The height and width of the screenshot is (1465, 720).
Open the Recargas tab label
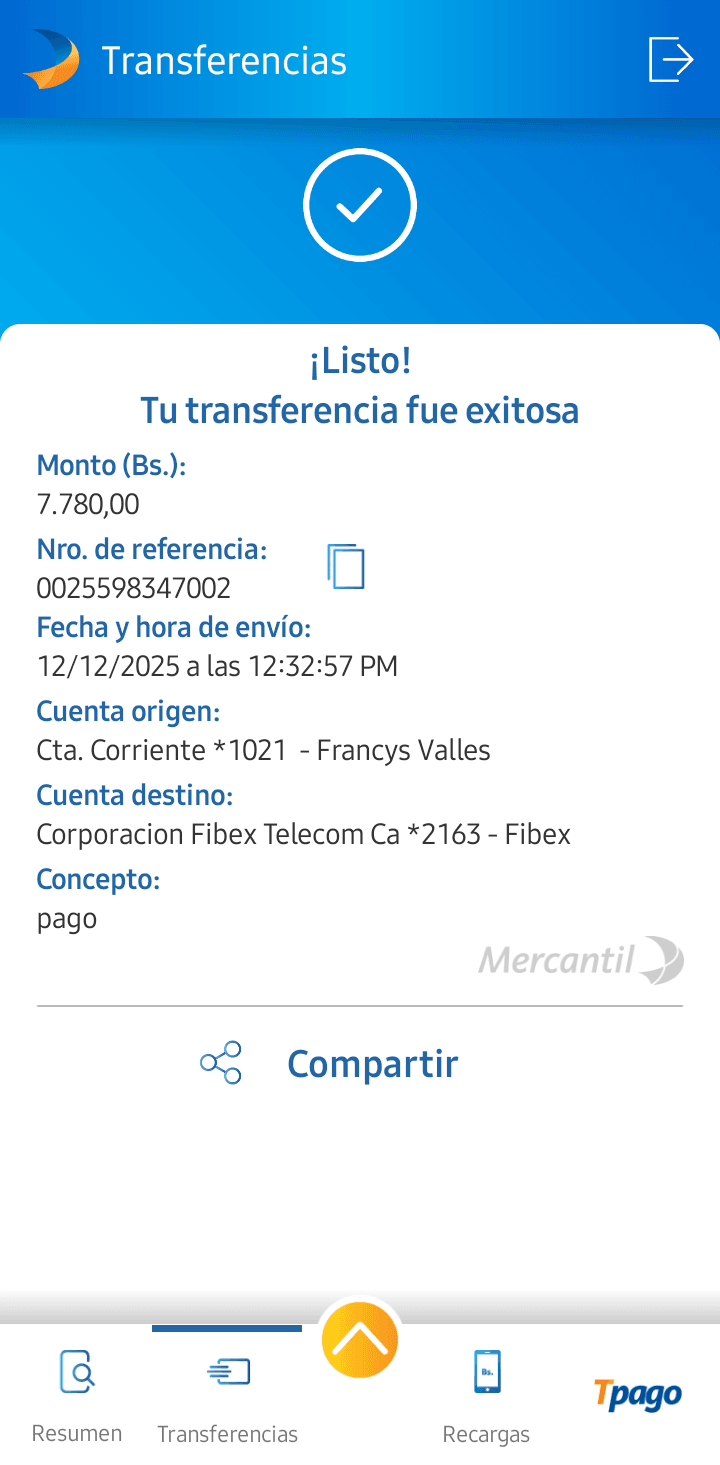[x=486, y=1434]
